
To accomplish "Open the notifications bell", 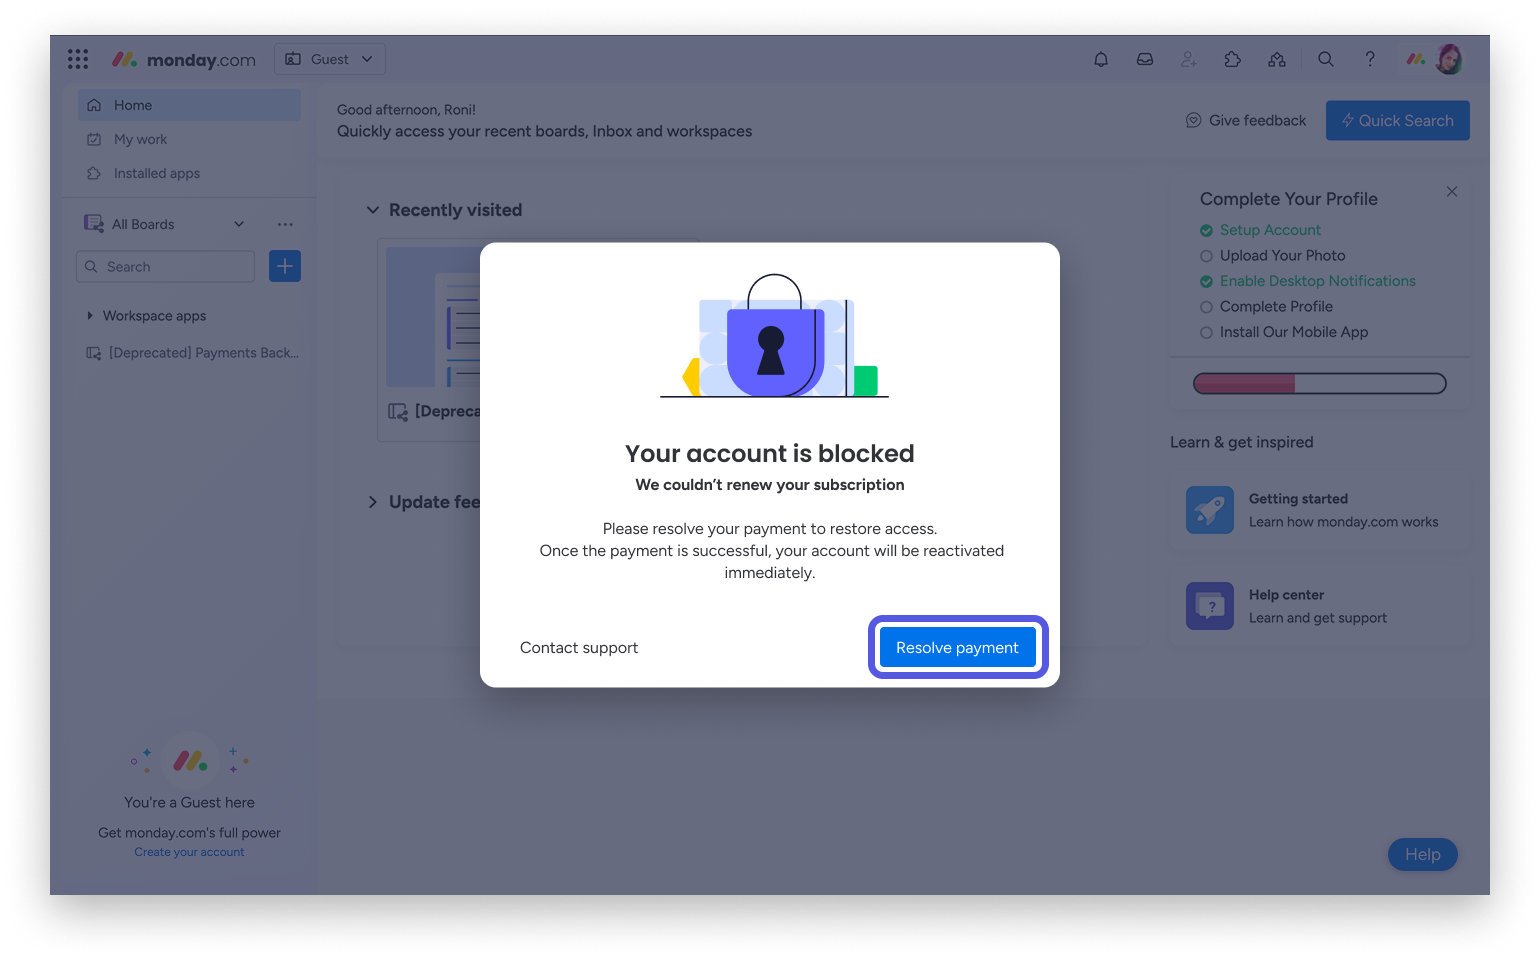I will coord(1101,59).
